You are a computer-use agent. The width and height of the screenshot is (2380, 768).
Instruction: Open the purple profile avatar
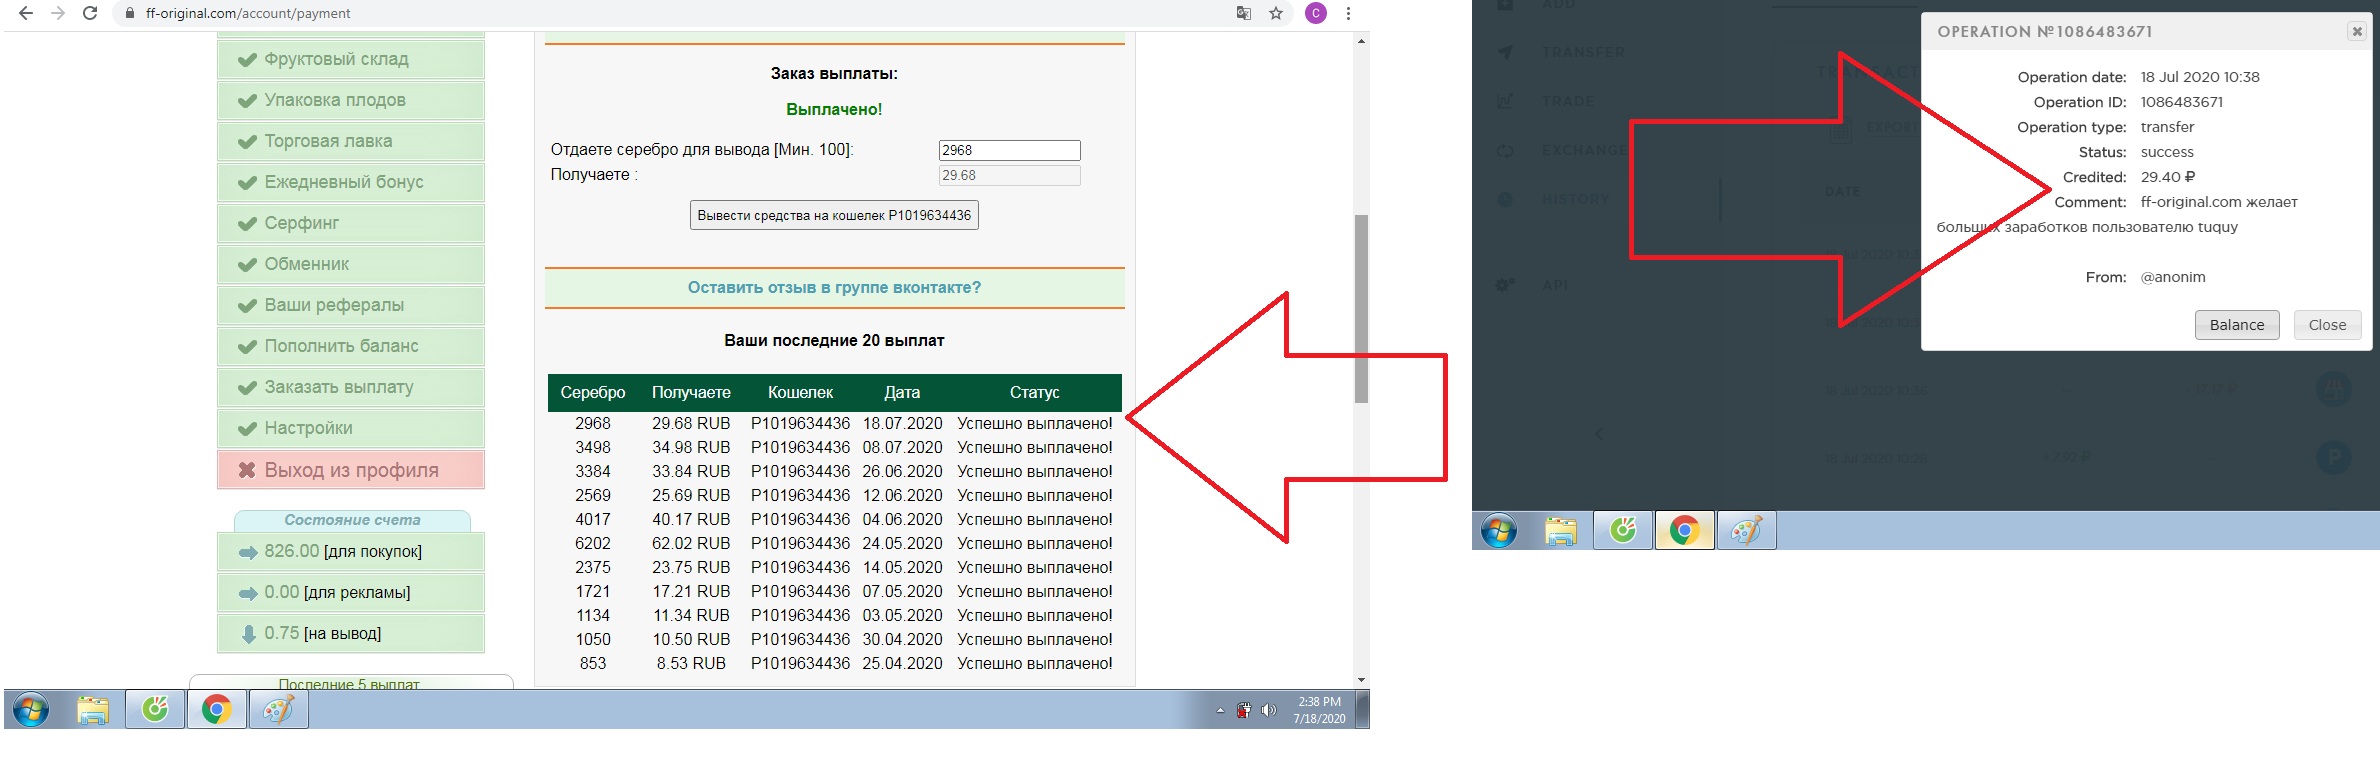coord(1316,13)
